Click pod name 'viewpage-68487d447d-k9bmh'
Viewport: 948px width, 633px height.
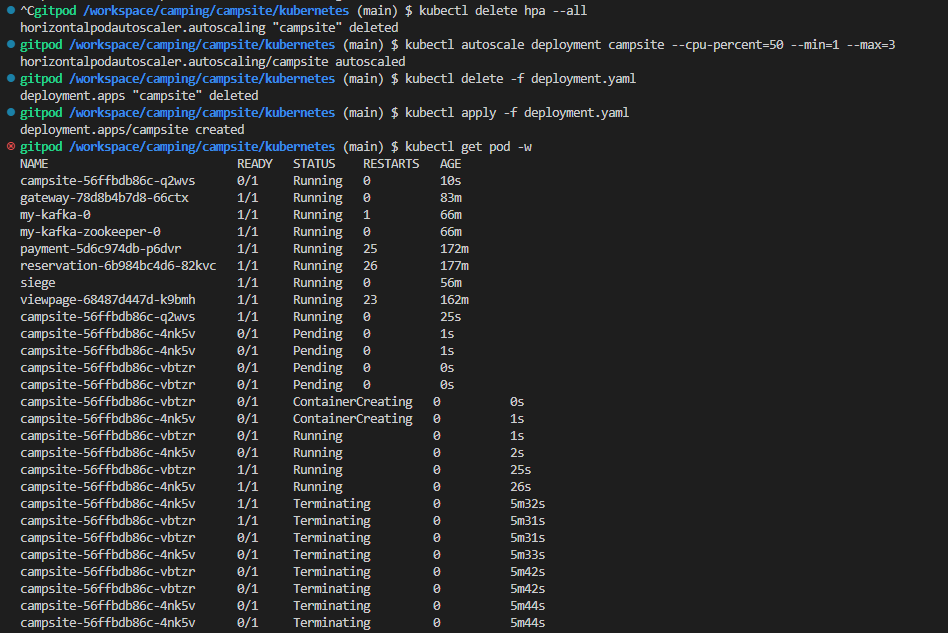[x=108, y=299]
